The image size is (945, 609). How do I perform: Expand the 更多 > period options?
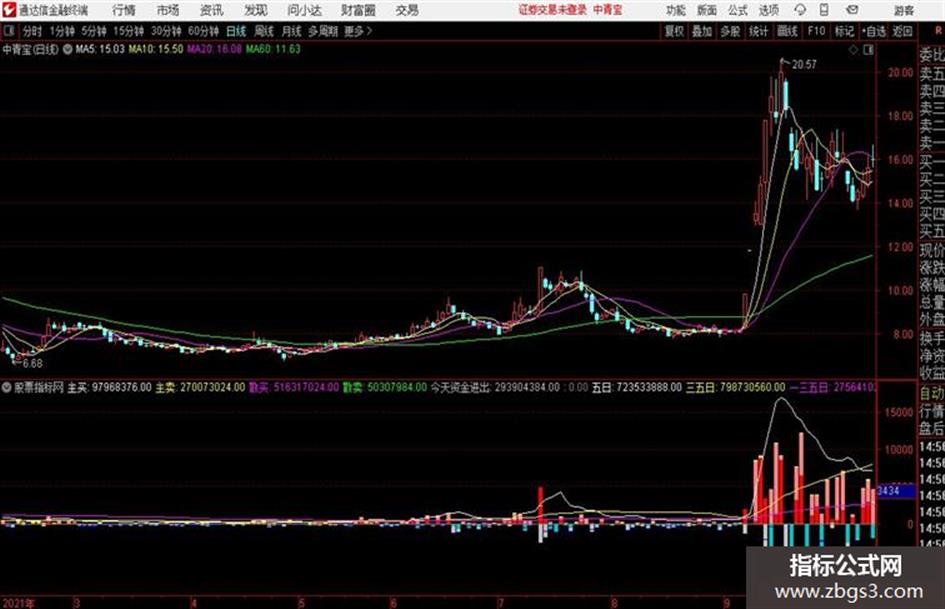pos(358,31)
